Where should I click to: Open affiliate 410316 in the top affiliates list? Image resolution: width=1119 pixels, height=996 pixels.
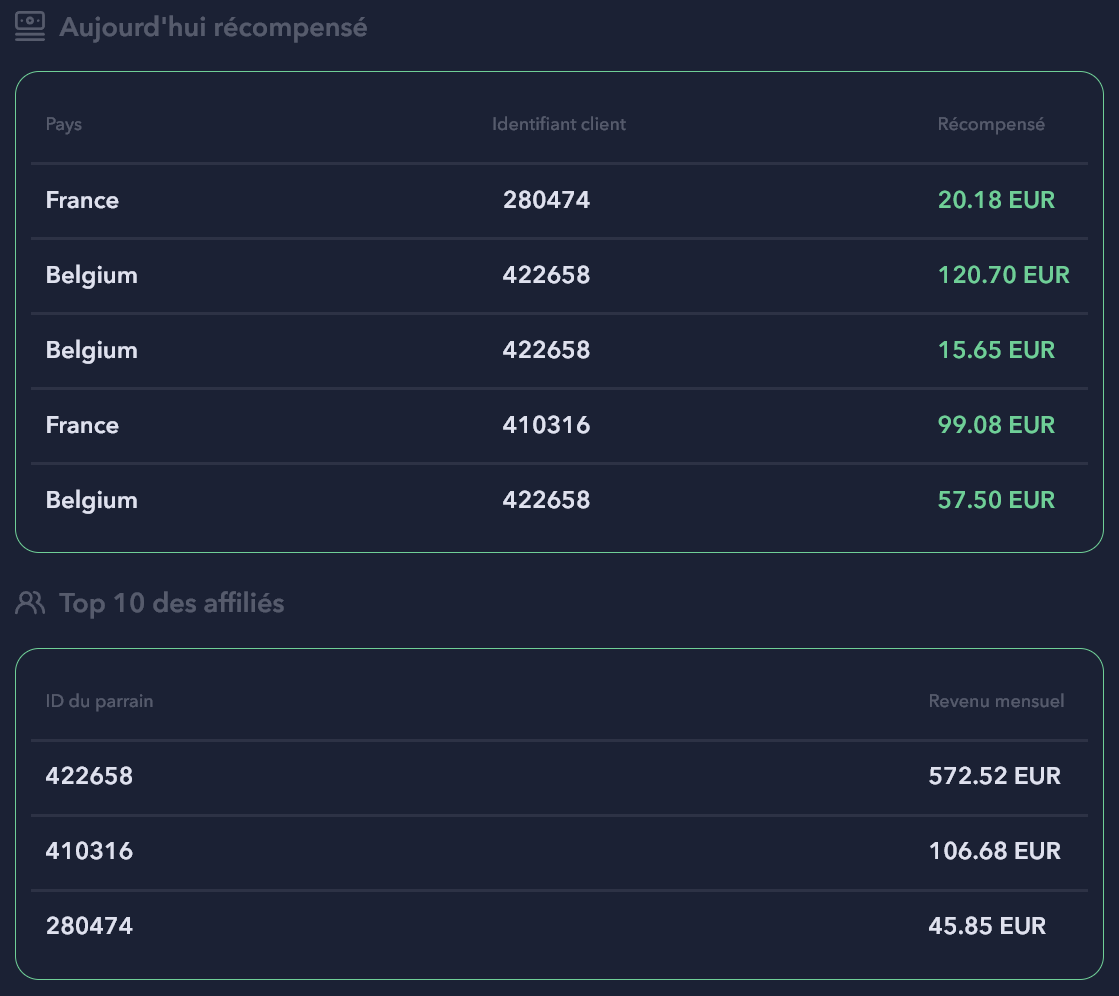click(89, 851)
